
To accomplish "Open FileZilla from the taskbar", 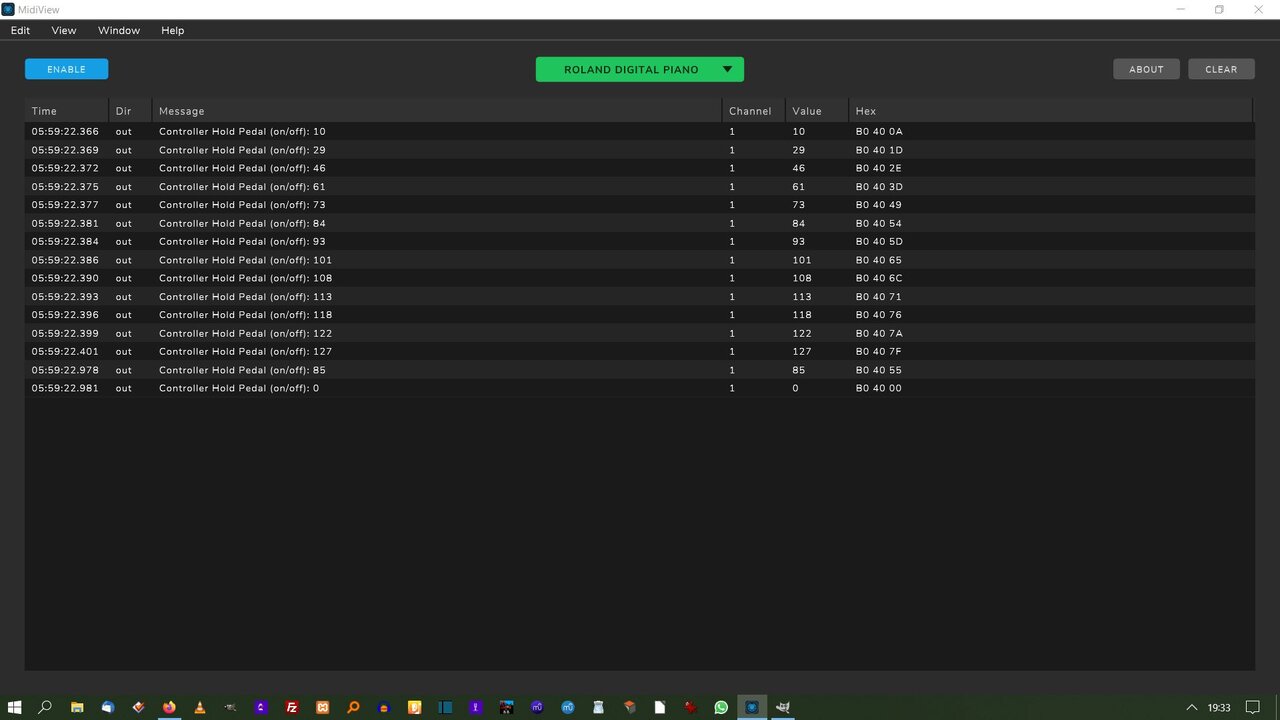I will pyautogui.click(x=292, y=707).
